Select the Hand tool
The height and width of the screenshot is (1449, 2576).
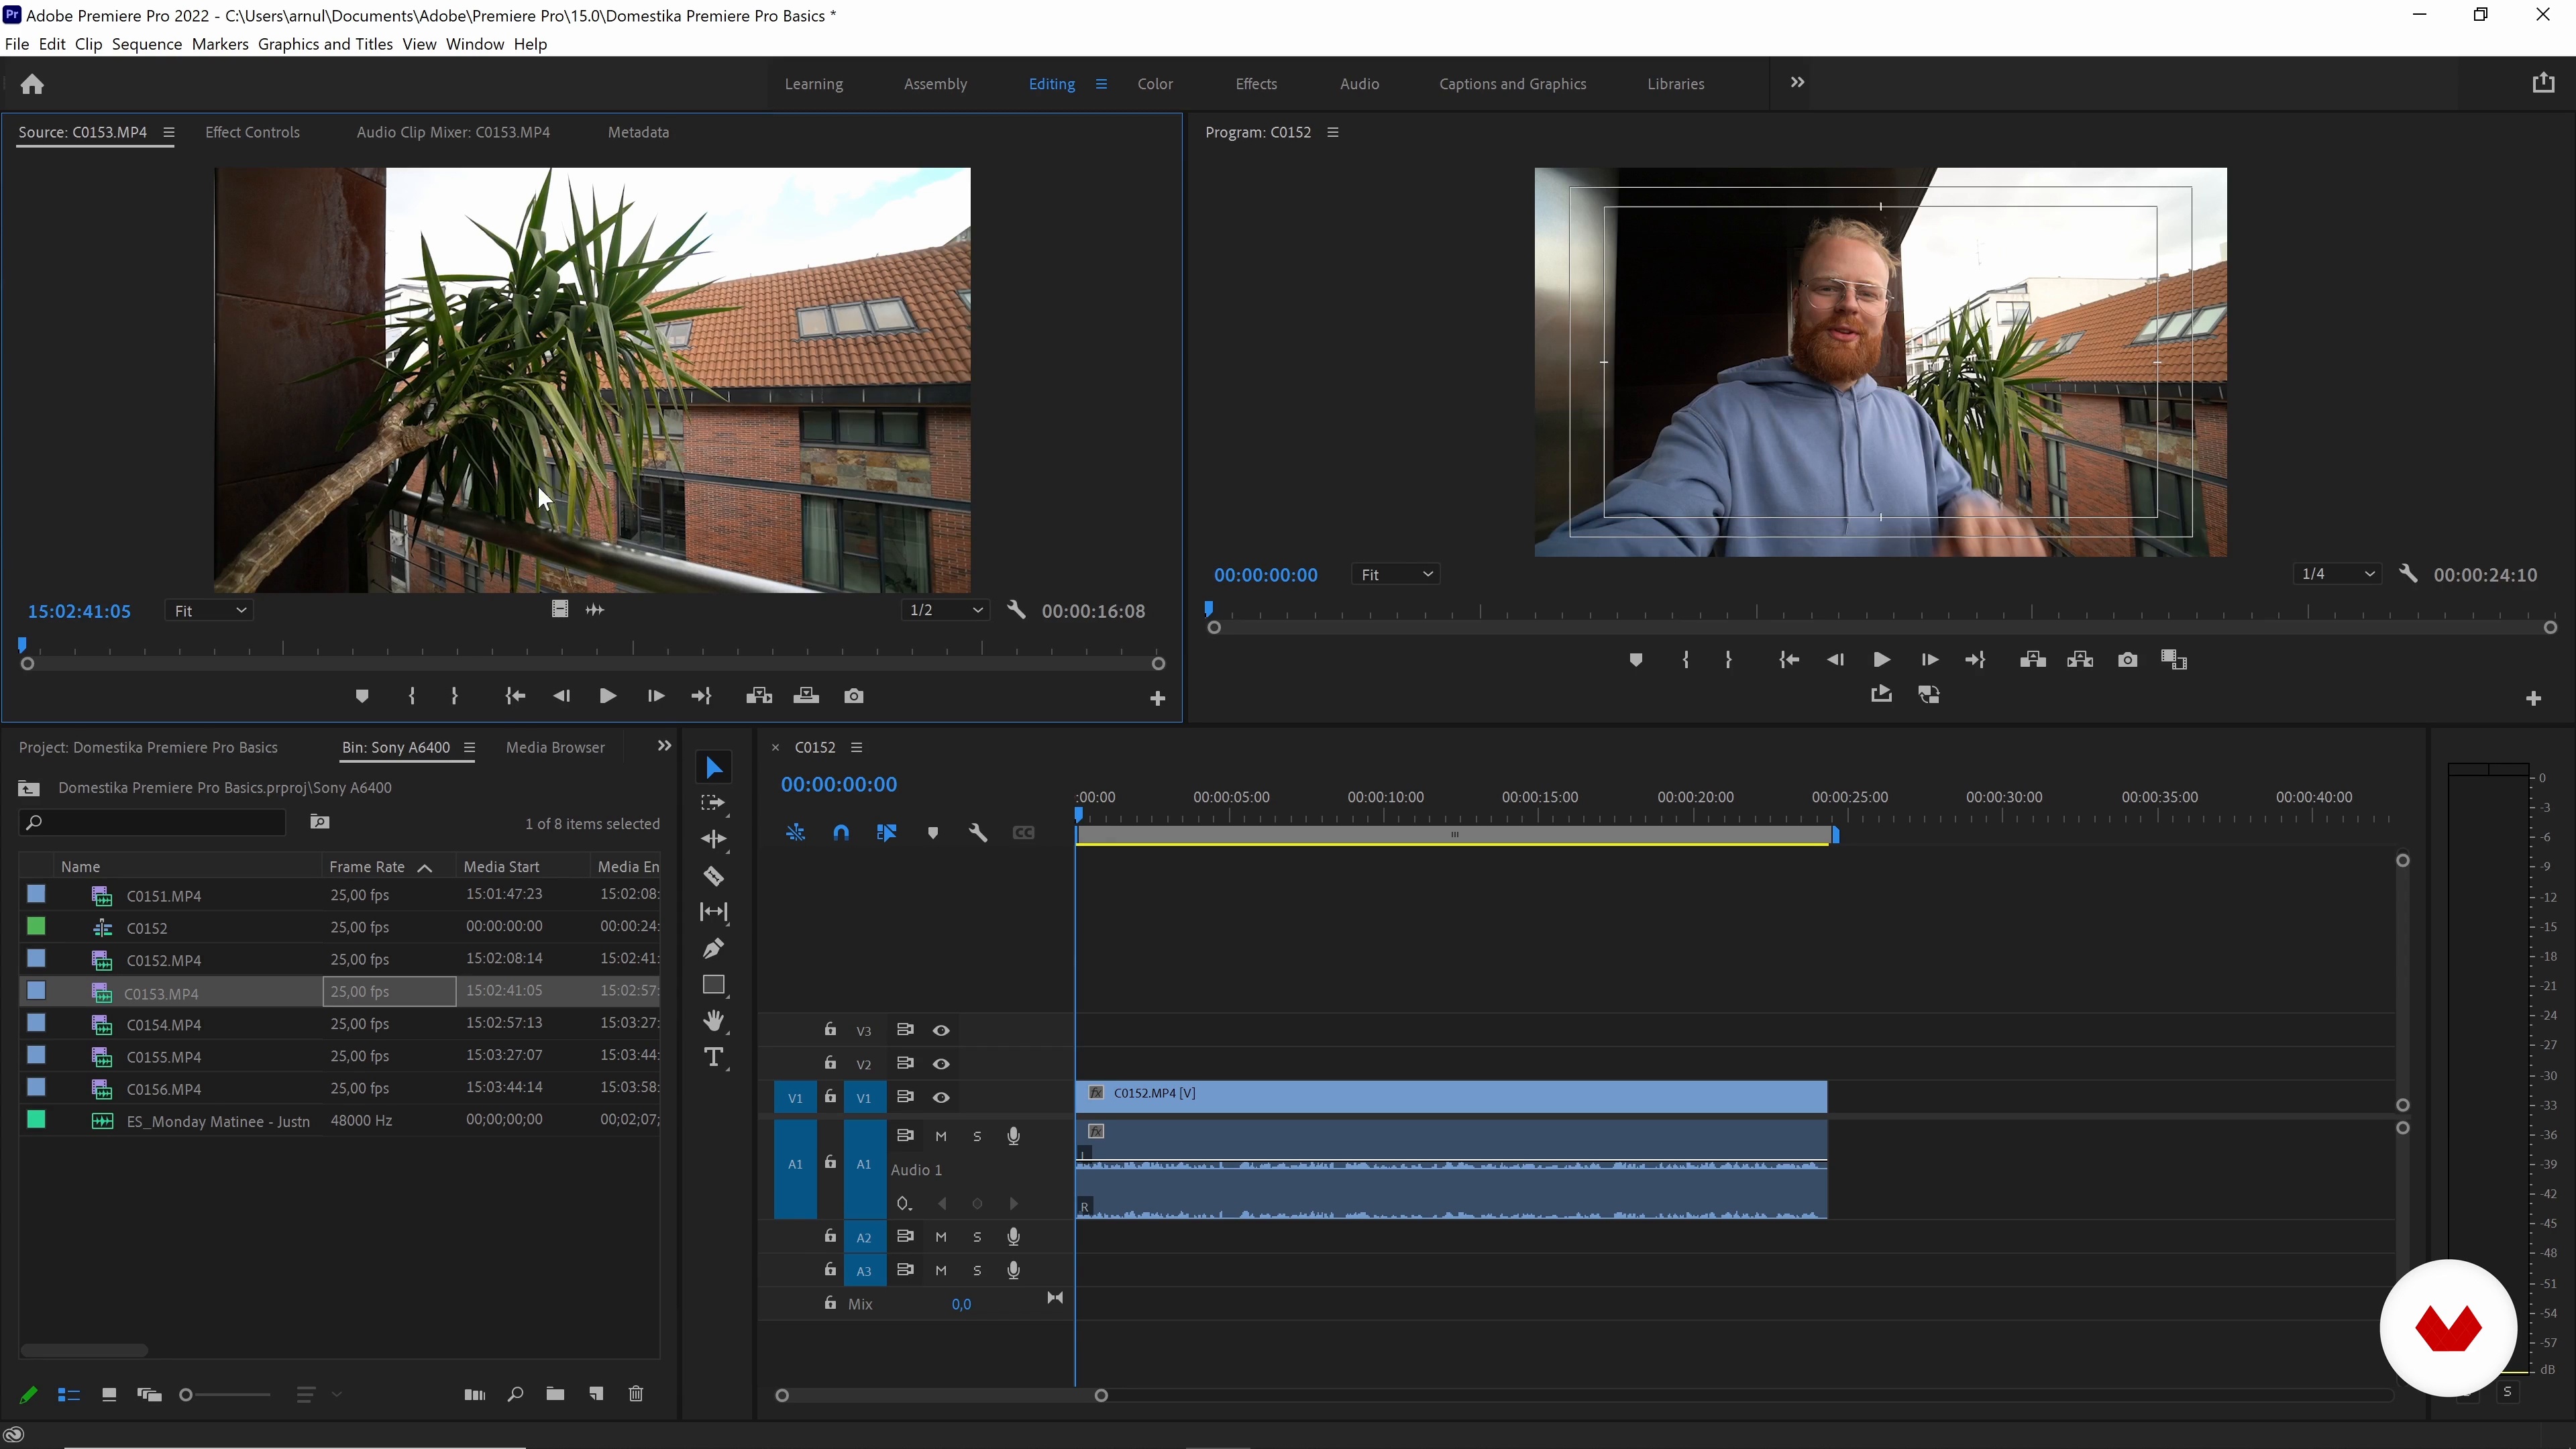click(x=714, y=1021)
